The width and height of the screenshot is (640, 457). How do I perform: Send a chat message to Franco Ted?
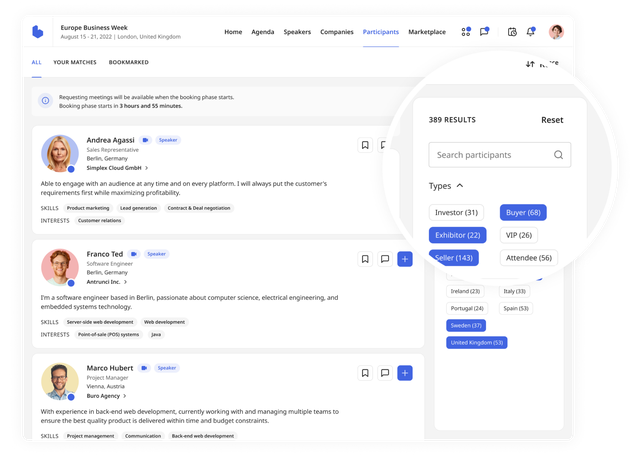(x=385, y=259)
